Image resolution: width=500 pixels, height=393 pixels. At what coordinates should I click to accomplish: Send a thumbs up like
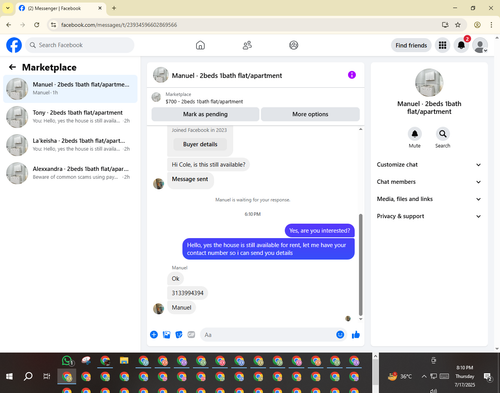click(x=356, y=335)
